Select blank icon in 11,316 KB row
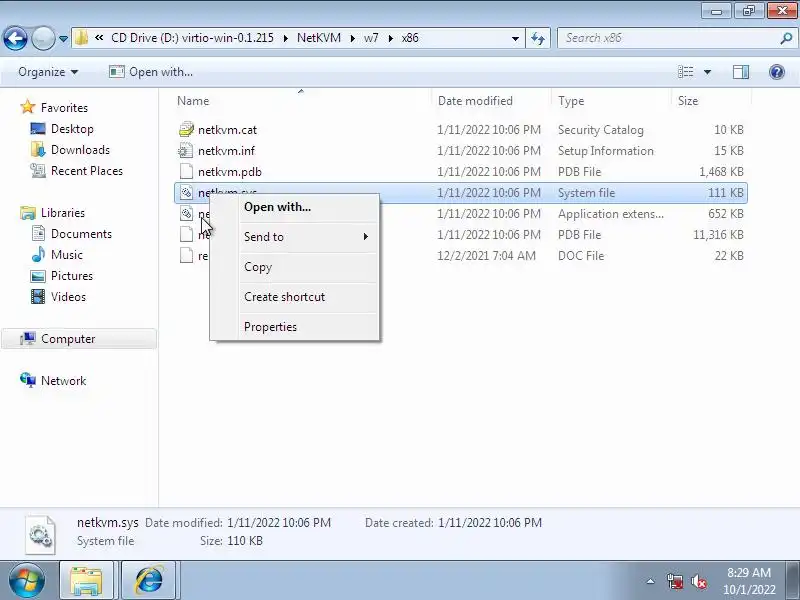The image size is (800, 600). (x=186, y=234)
